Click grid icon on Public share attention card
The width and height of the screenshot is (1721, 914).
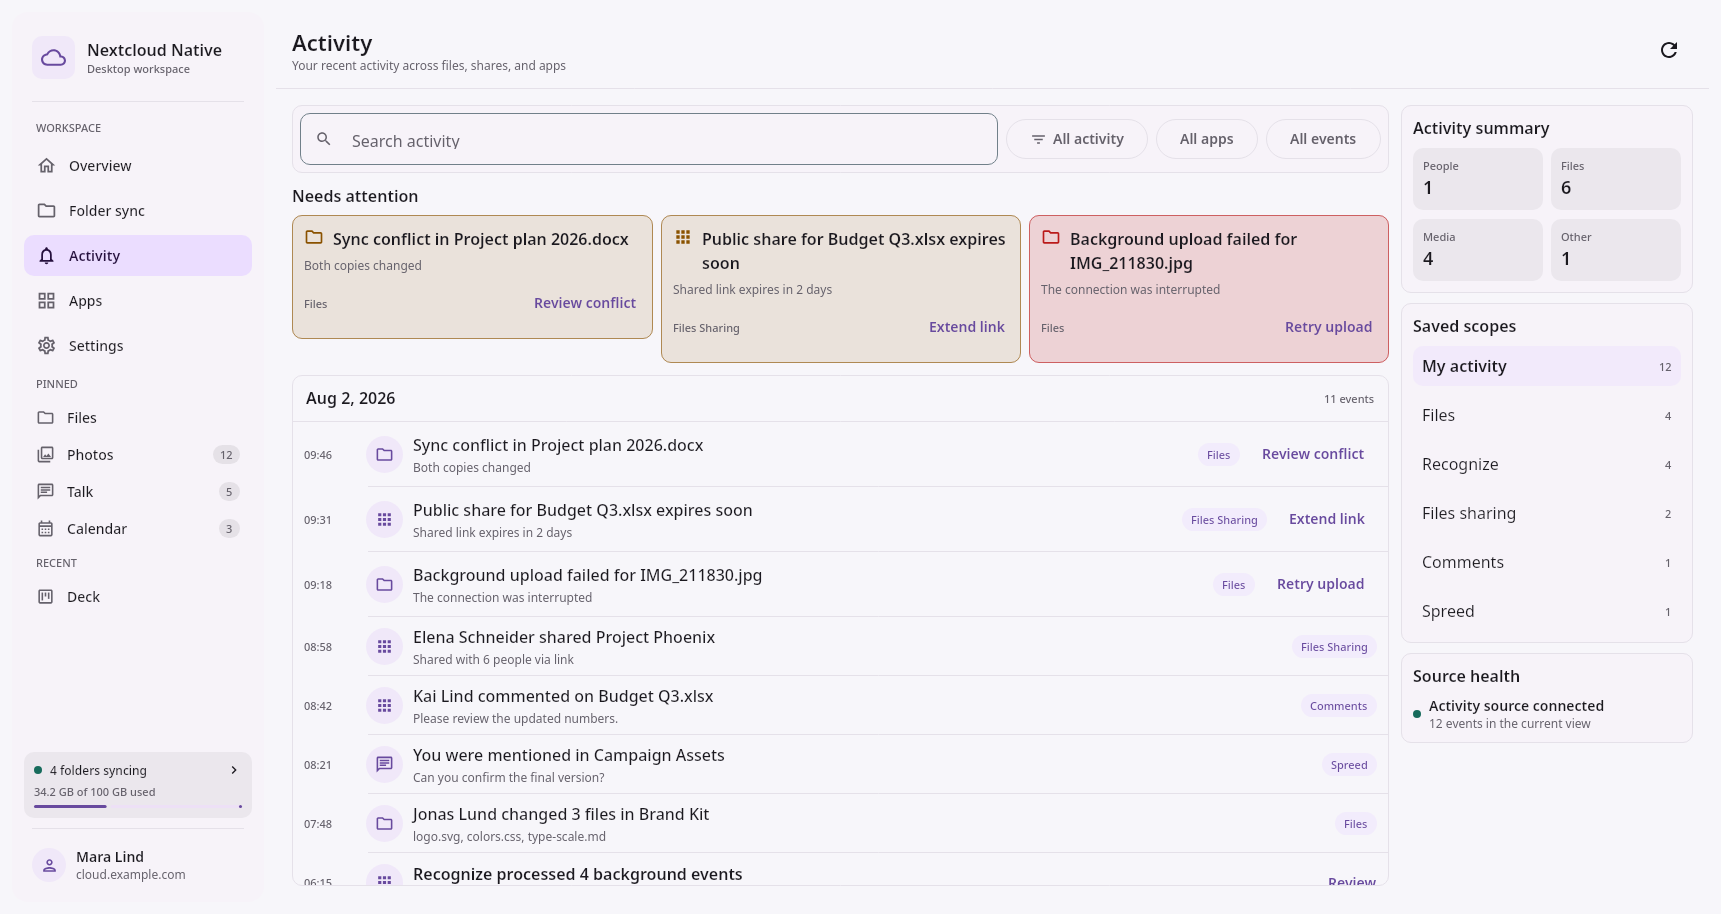[x=683, y=238]
